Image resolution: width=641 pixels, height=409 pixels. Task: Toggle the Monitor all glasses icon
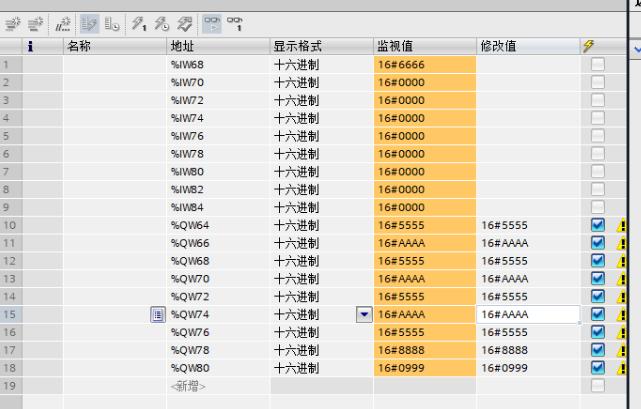pyautogui.click(x=212, y=24)
